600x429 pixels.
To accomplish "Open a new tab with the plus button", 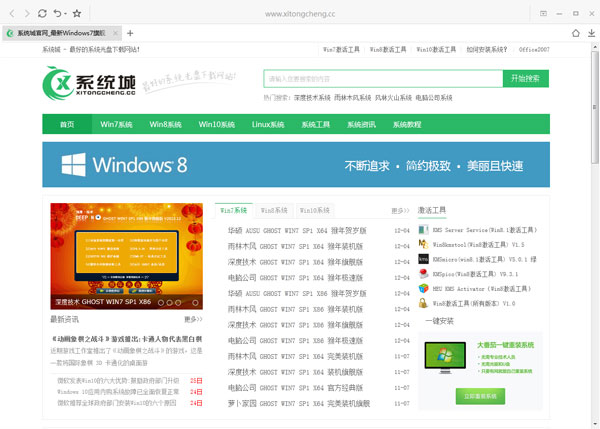I will 130,33.
